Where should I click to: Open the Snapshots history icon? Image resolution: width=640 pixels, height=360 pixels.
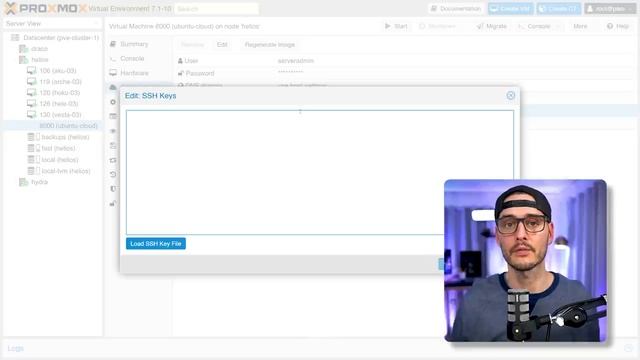coord(113,174)
